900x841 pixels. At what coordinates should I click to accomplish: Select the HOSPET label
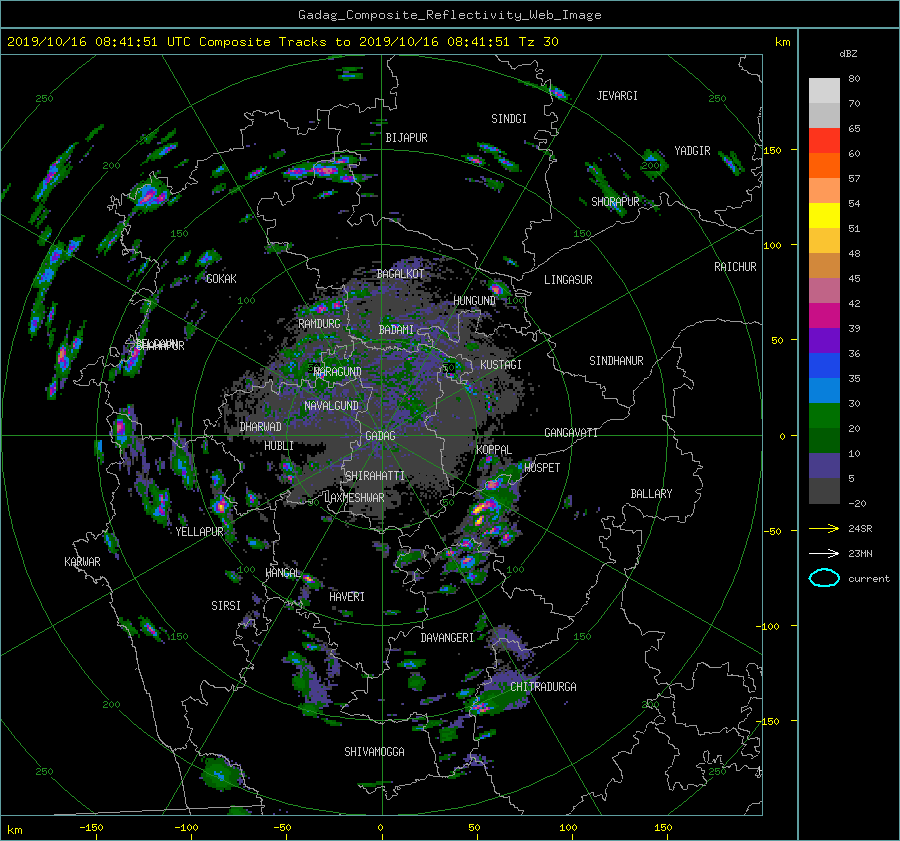(x=542, y=468)
